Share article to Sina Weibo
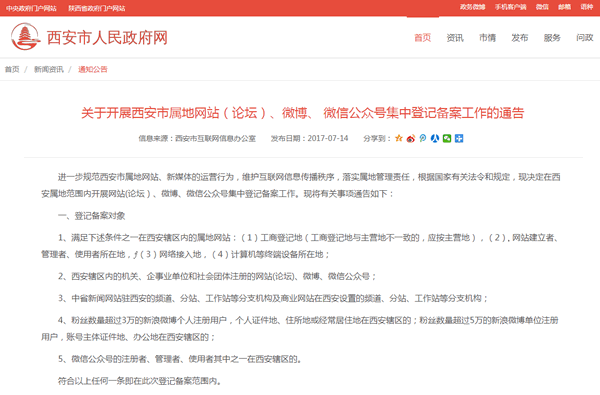Screen dimensions: 600x395 click(411, 138)
